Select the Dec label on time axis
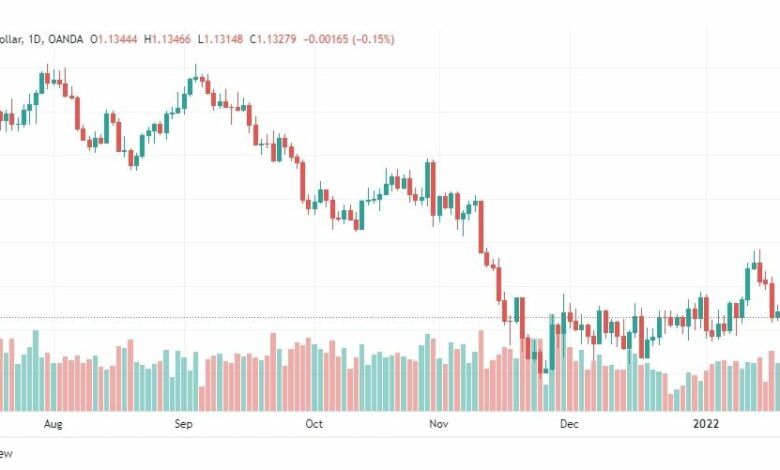Viewport: 780px width, 470px height. pos(569,424)
